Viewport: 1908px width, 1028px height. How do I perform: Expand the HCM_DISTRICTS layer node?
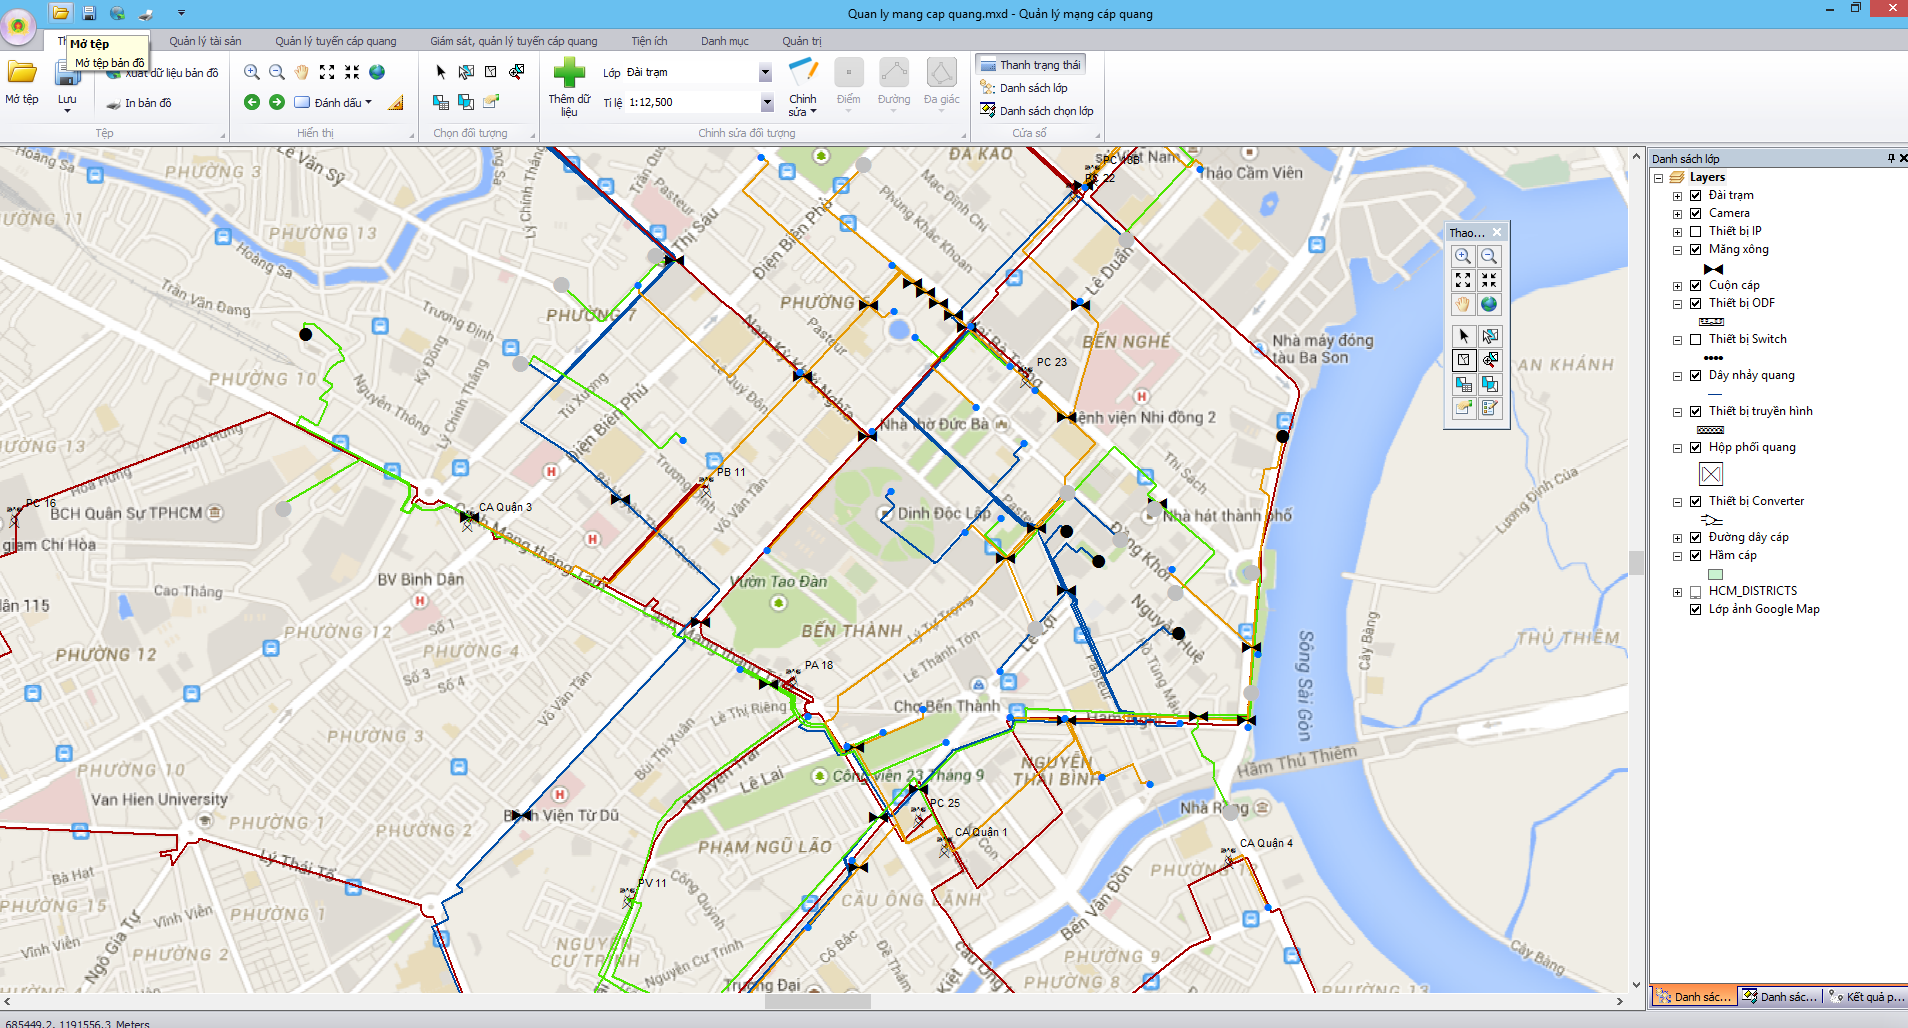pos(1677,592)
